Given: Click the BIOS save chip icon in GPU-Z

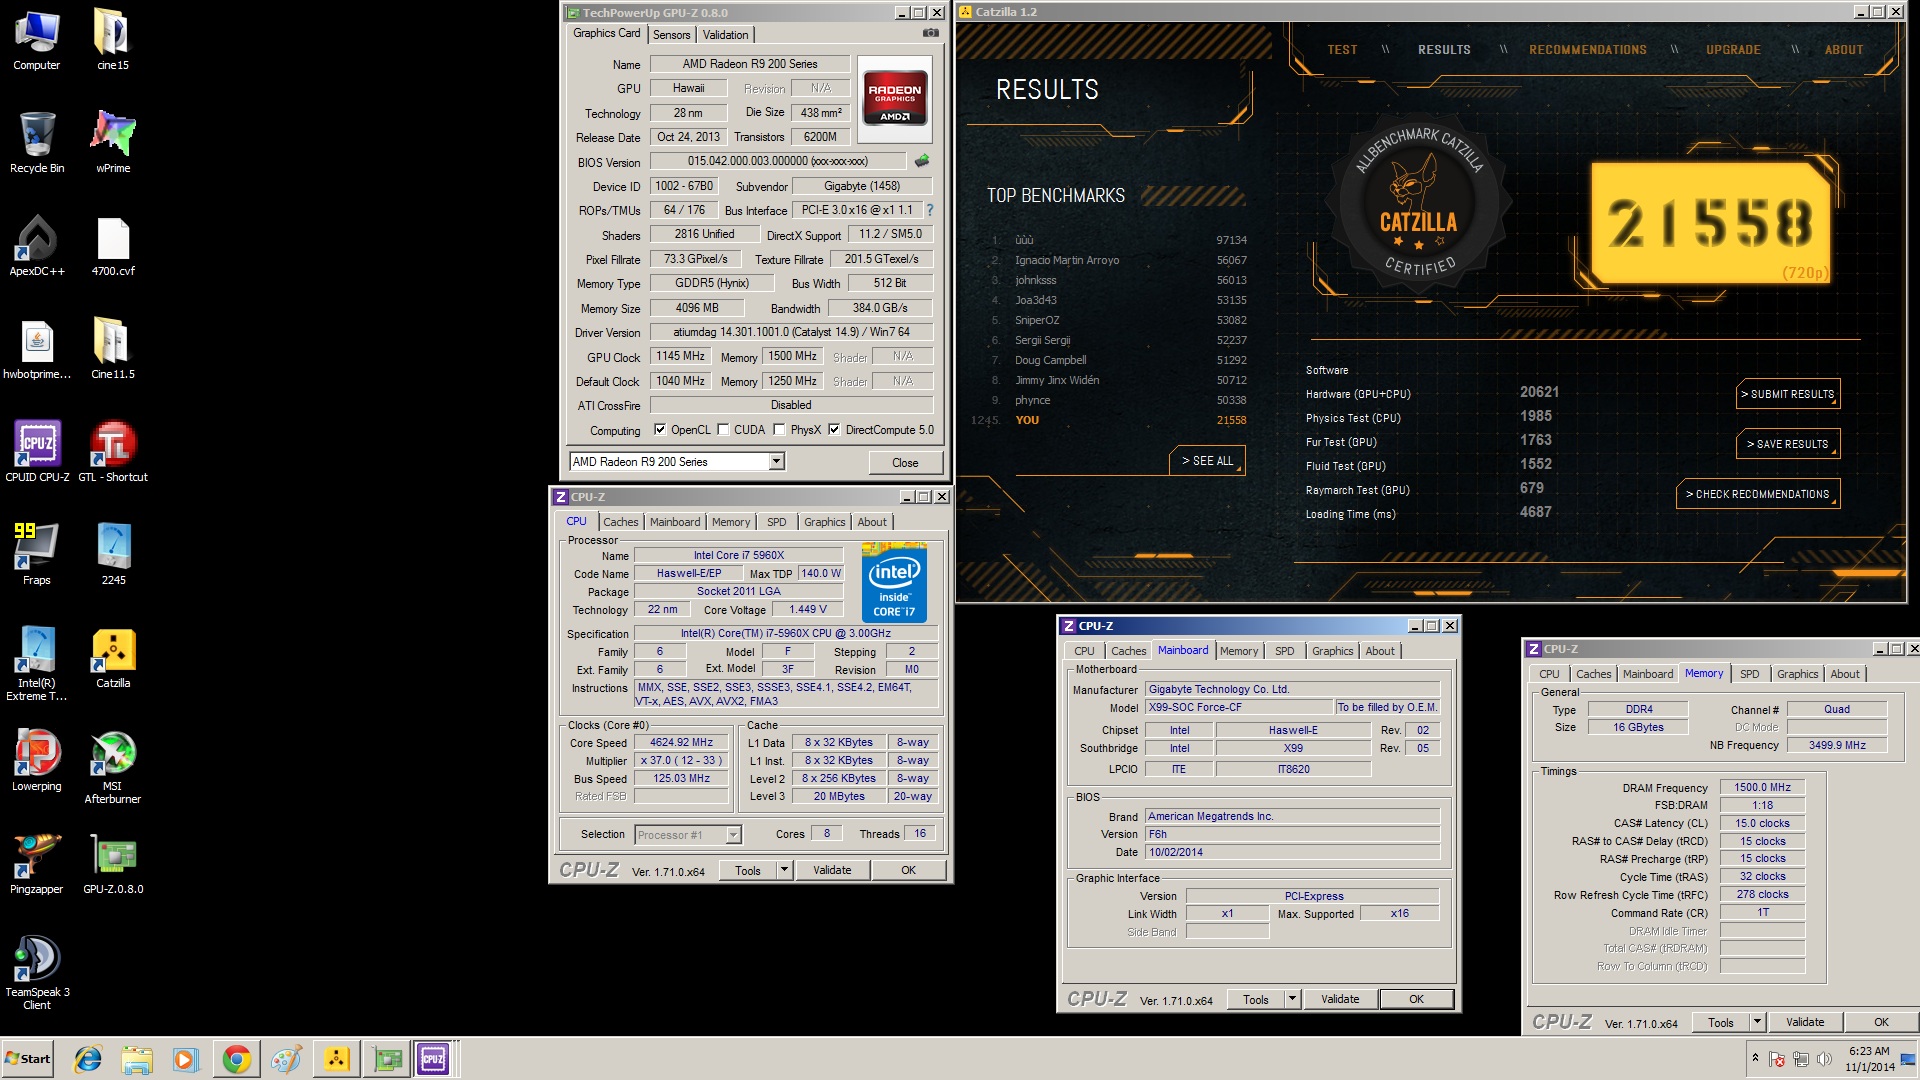Looking at the screenshot, I should [922, 160].
